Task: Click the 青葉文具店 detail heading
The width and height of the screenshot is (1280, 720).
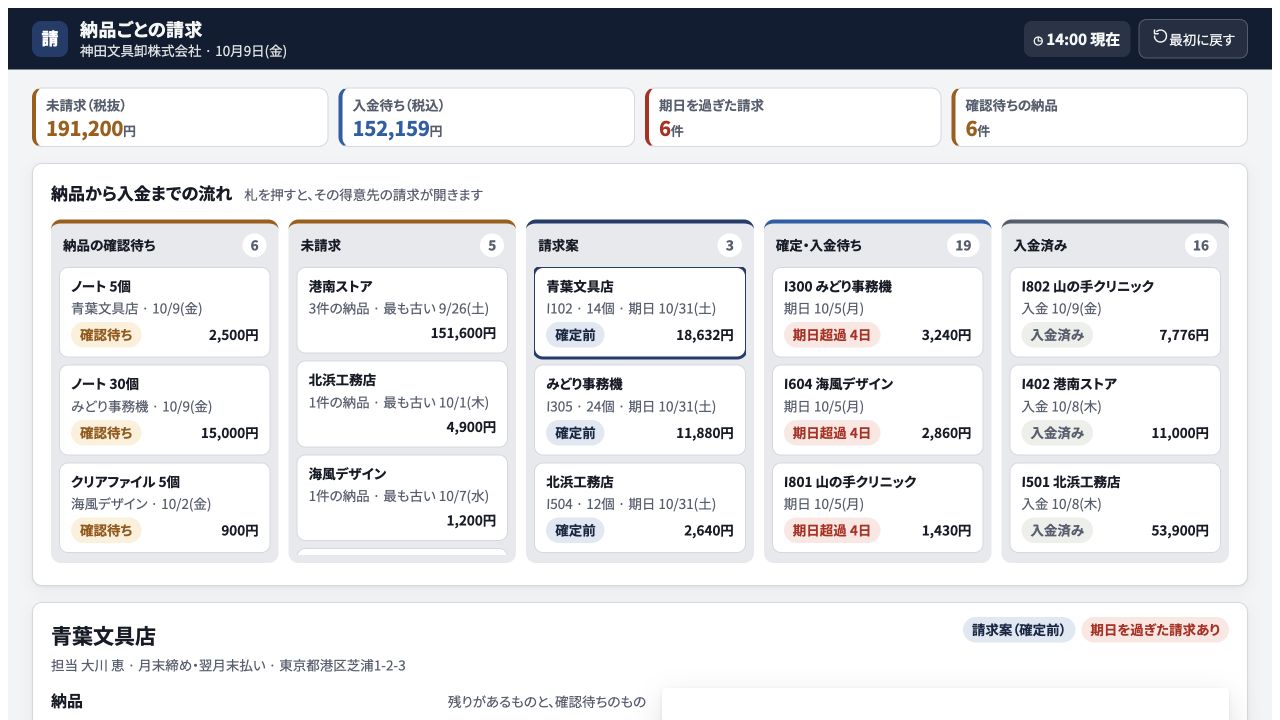Action: pyautogui.click(x=104, y=636)
